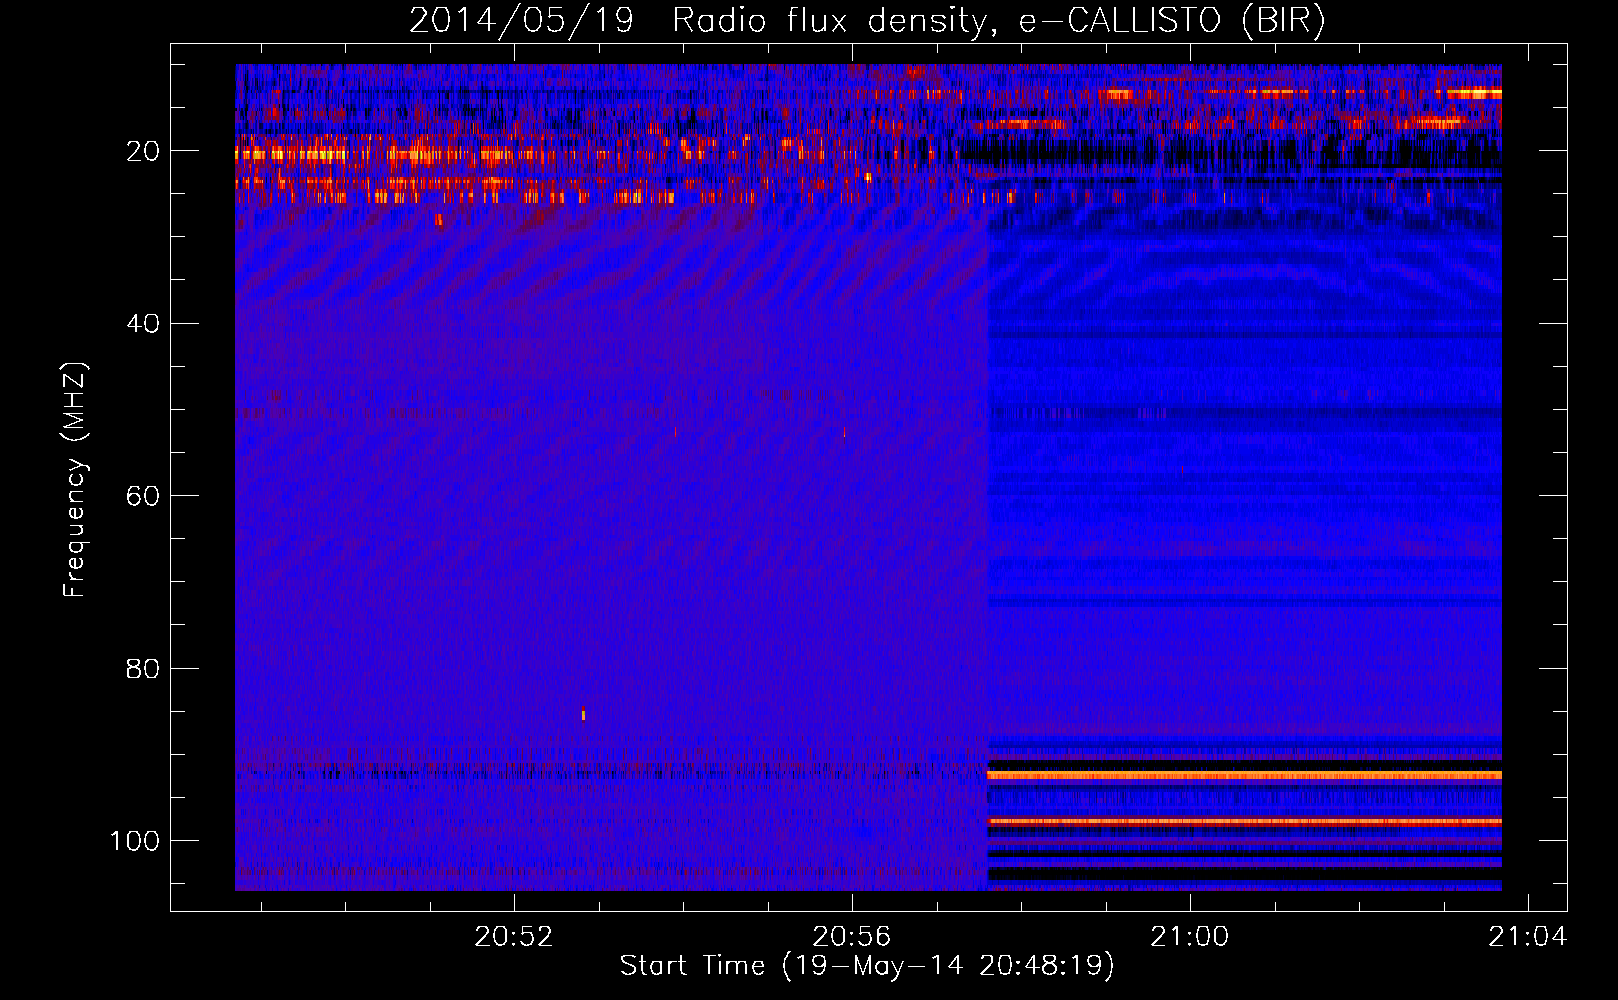Click the 'Start Time (19-May-14 20:48:19)' x-axis label

[x=867, y=966]
